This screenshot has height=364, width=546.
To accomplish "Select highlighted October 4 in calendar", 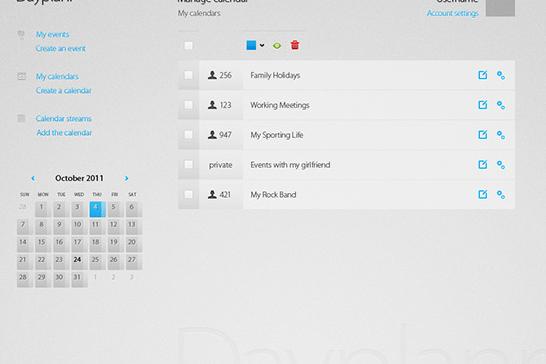I will point(98,209).
